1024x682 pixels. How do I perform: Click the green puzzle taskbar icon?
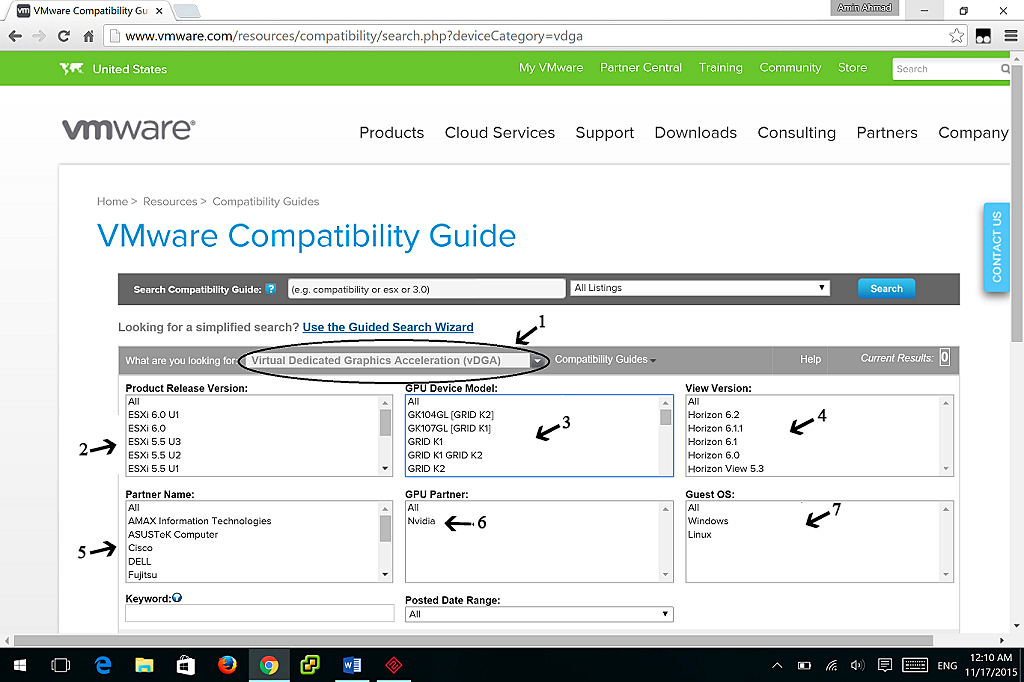310,665
